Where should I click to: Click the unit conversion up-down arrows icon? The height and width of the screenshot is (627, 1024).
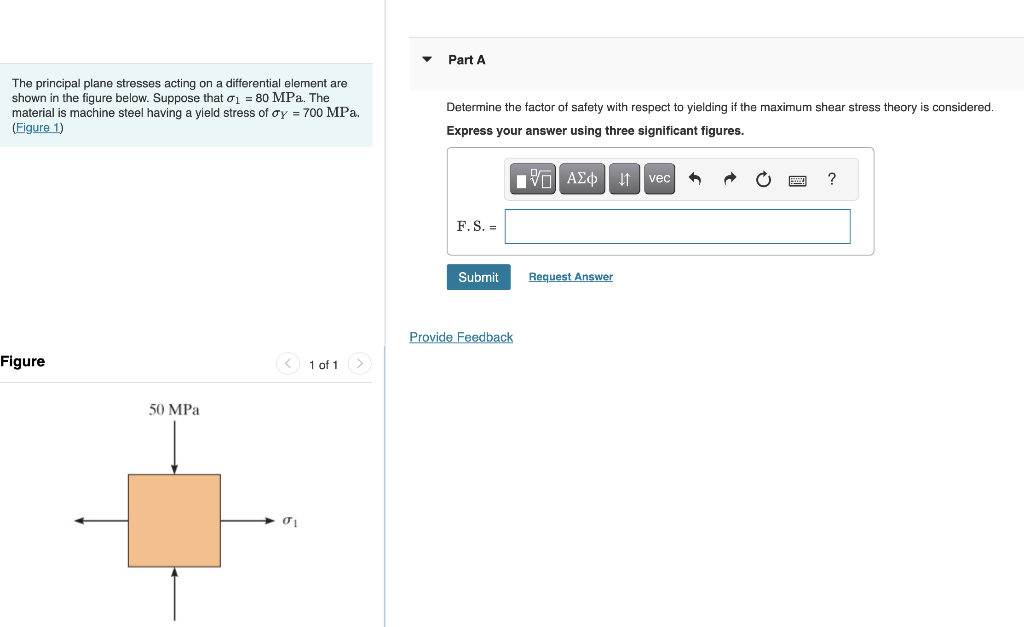(624, 178)
